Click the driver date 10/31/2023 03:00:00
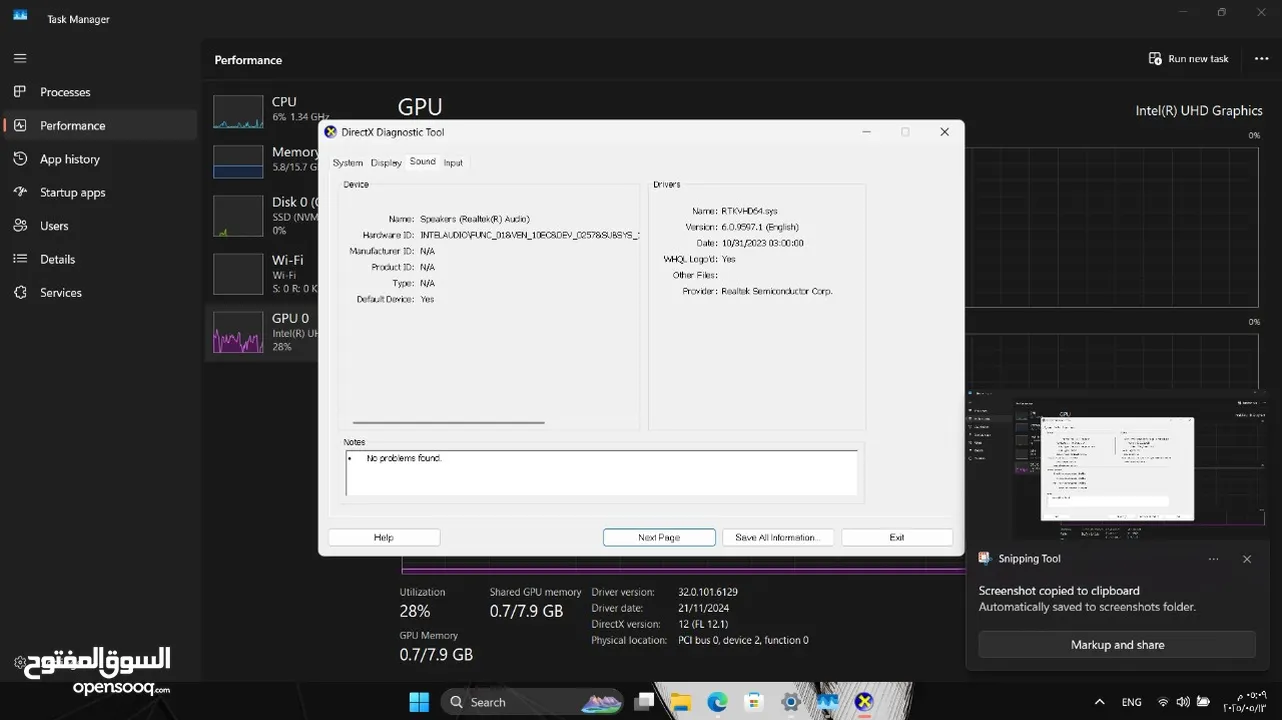 click(762, 243)
